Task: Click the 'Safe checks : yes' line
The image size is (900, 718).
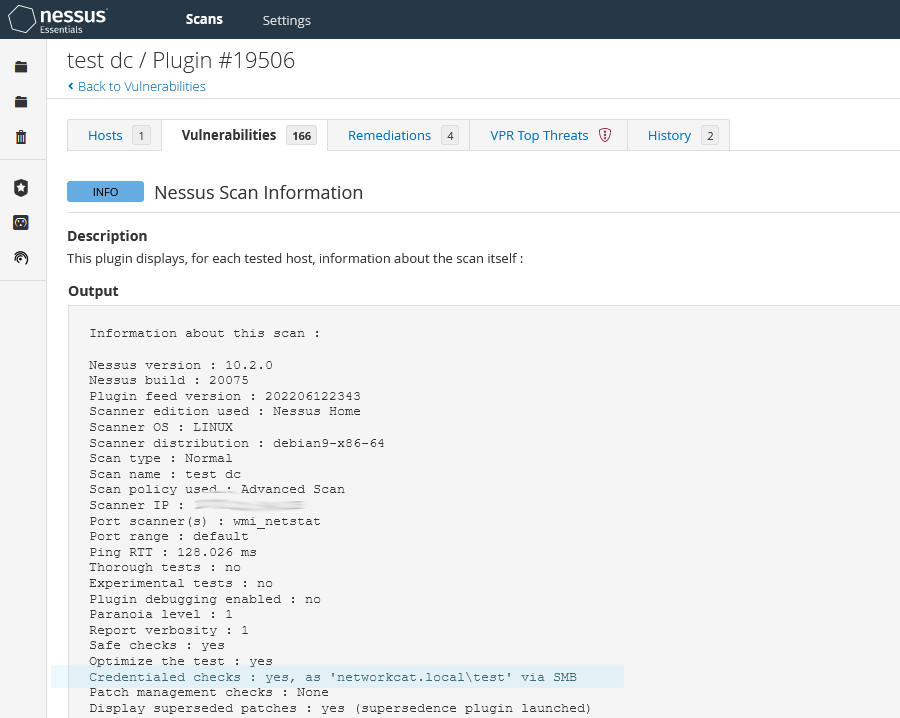Action: pyautogui.click(x=157, y=645)
